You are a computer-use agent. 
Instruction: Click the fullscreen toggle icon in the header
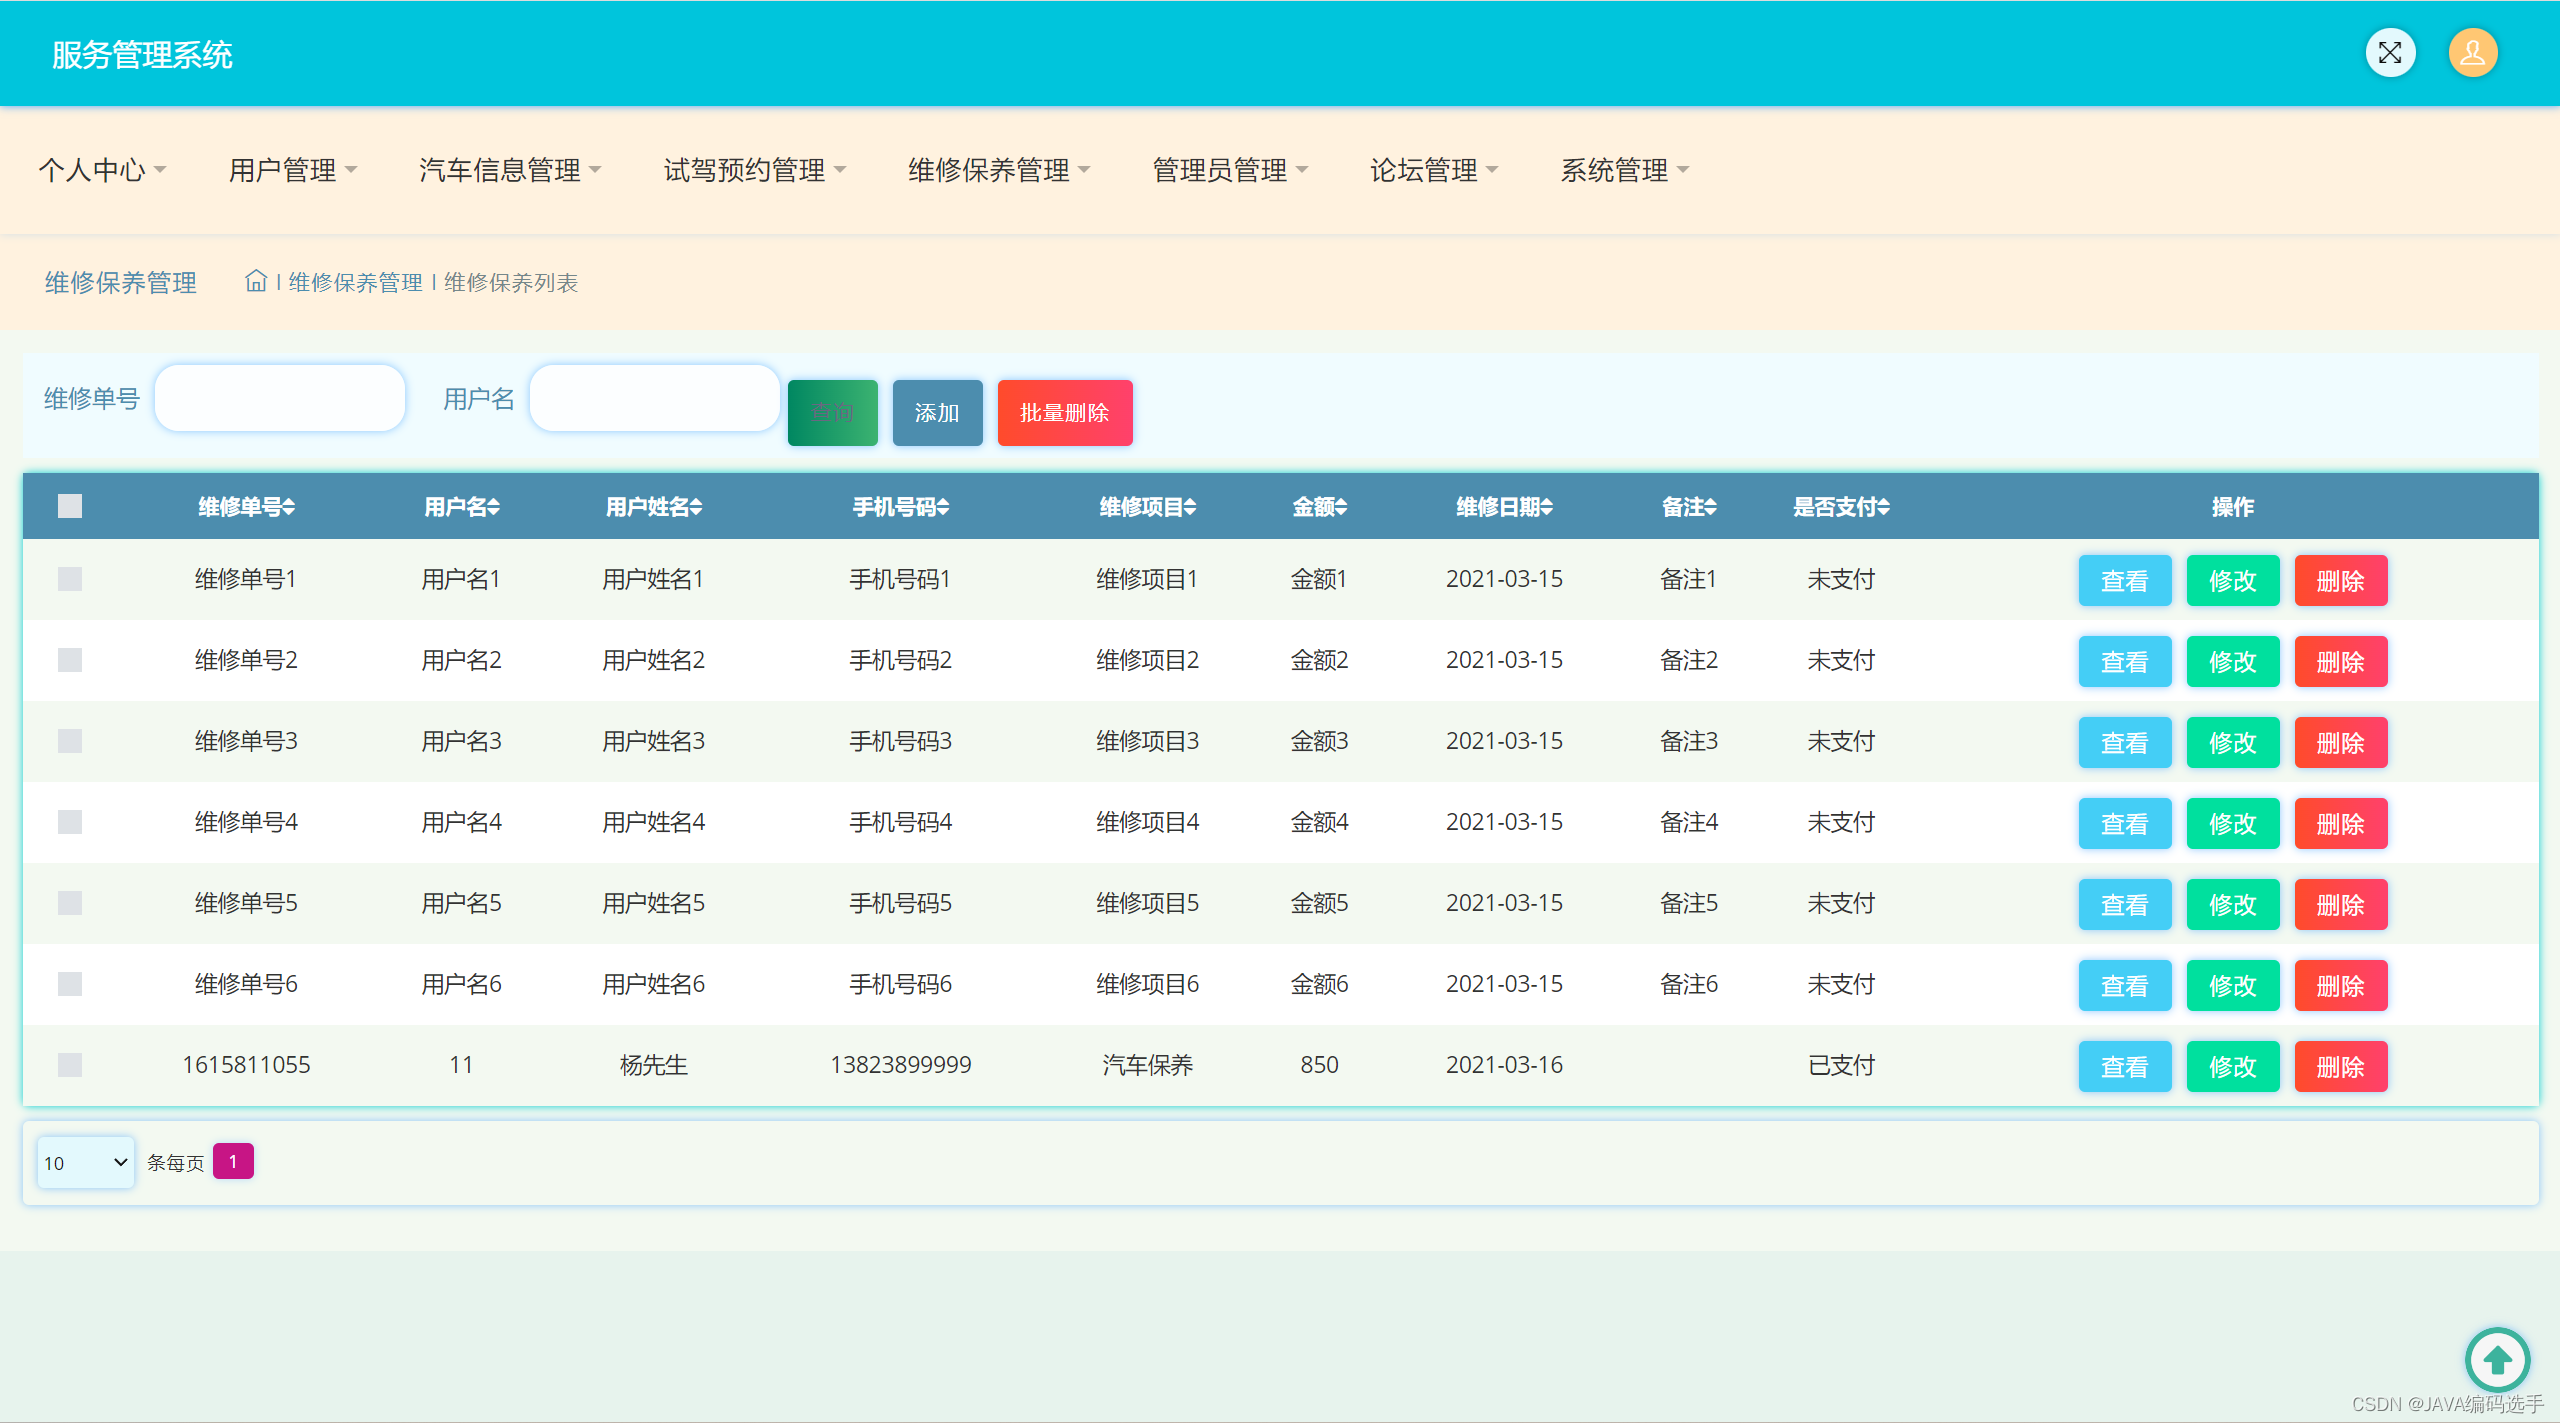coord(2390,53)
